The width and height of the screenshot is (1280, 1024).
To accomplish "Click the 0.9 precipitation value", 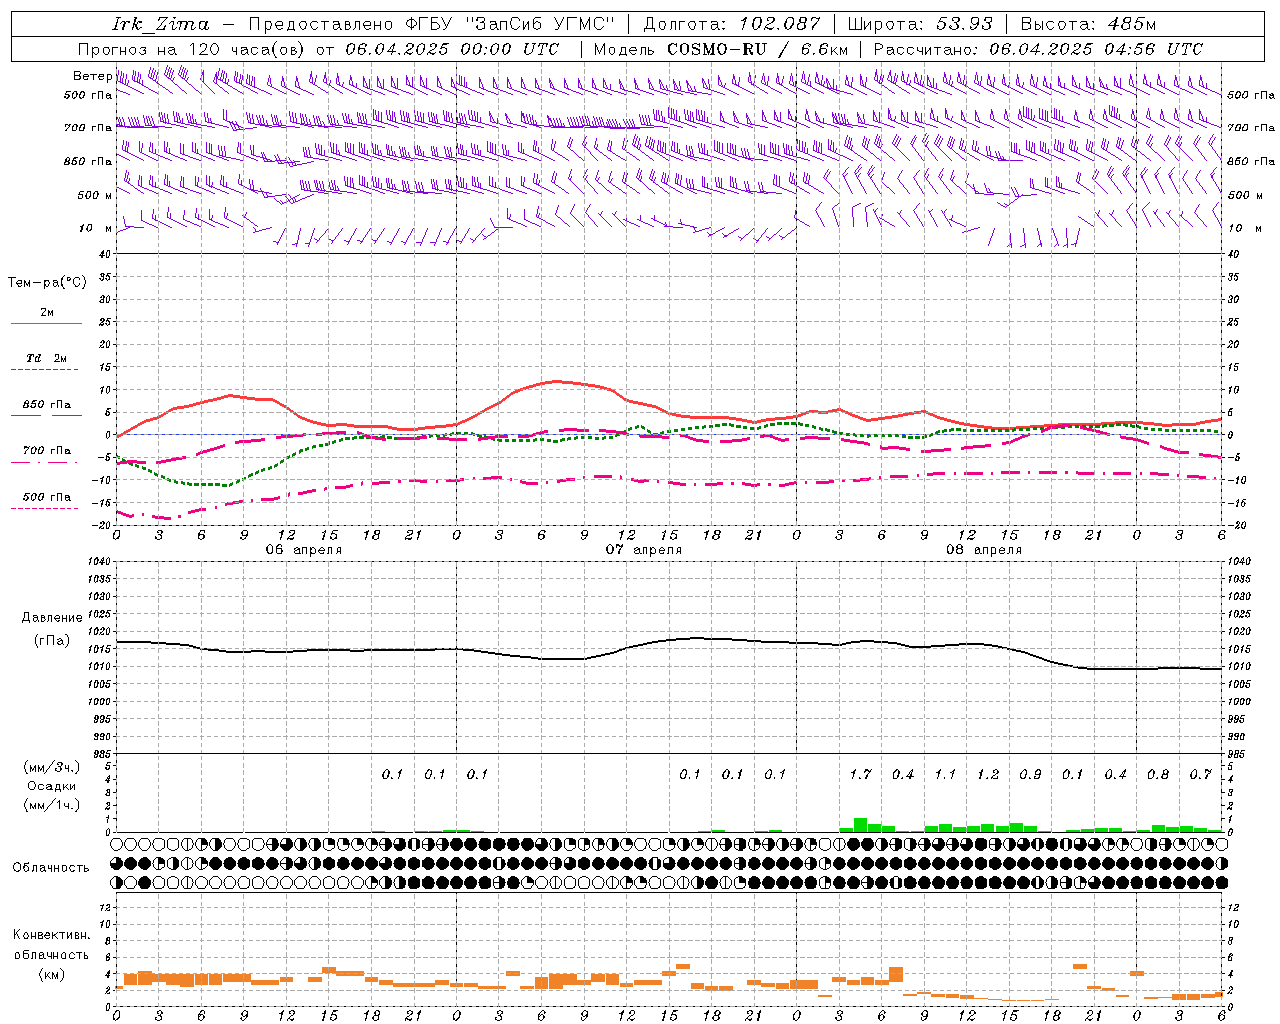I will coord(1030,774).
